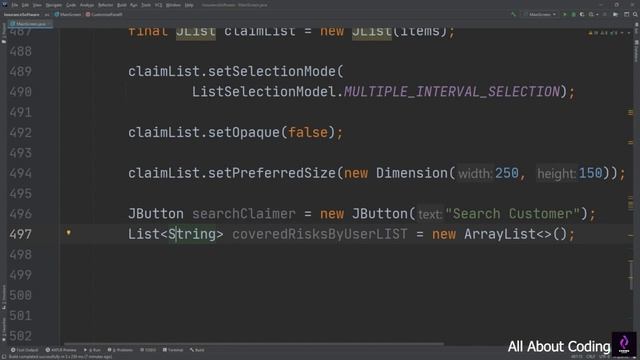The width and height of the screenshot is (640, 360).
Task: Click the Build Project hammer icon
Action: pyautogui.click(x=513, y=14)
